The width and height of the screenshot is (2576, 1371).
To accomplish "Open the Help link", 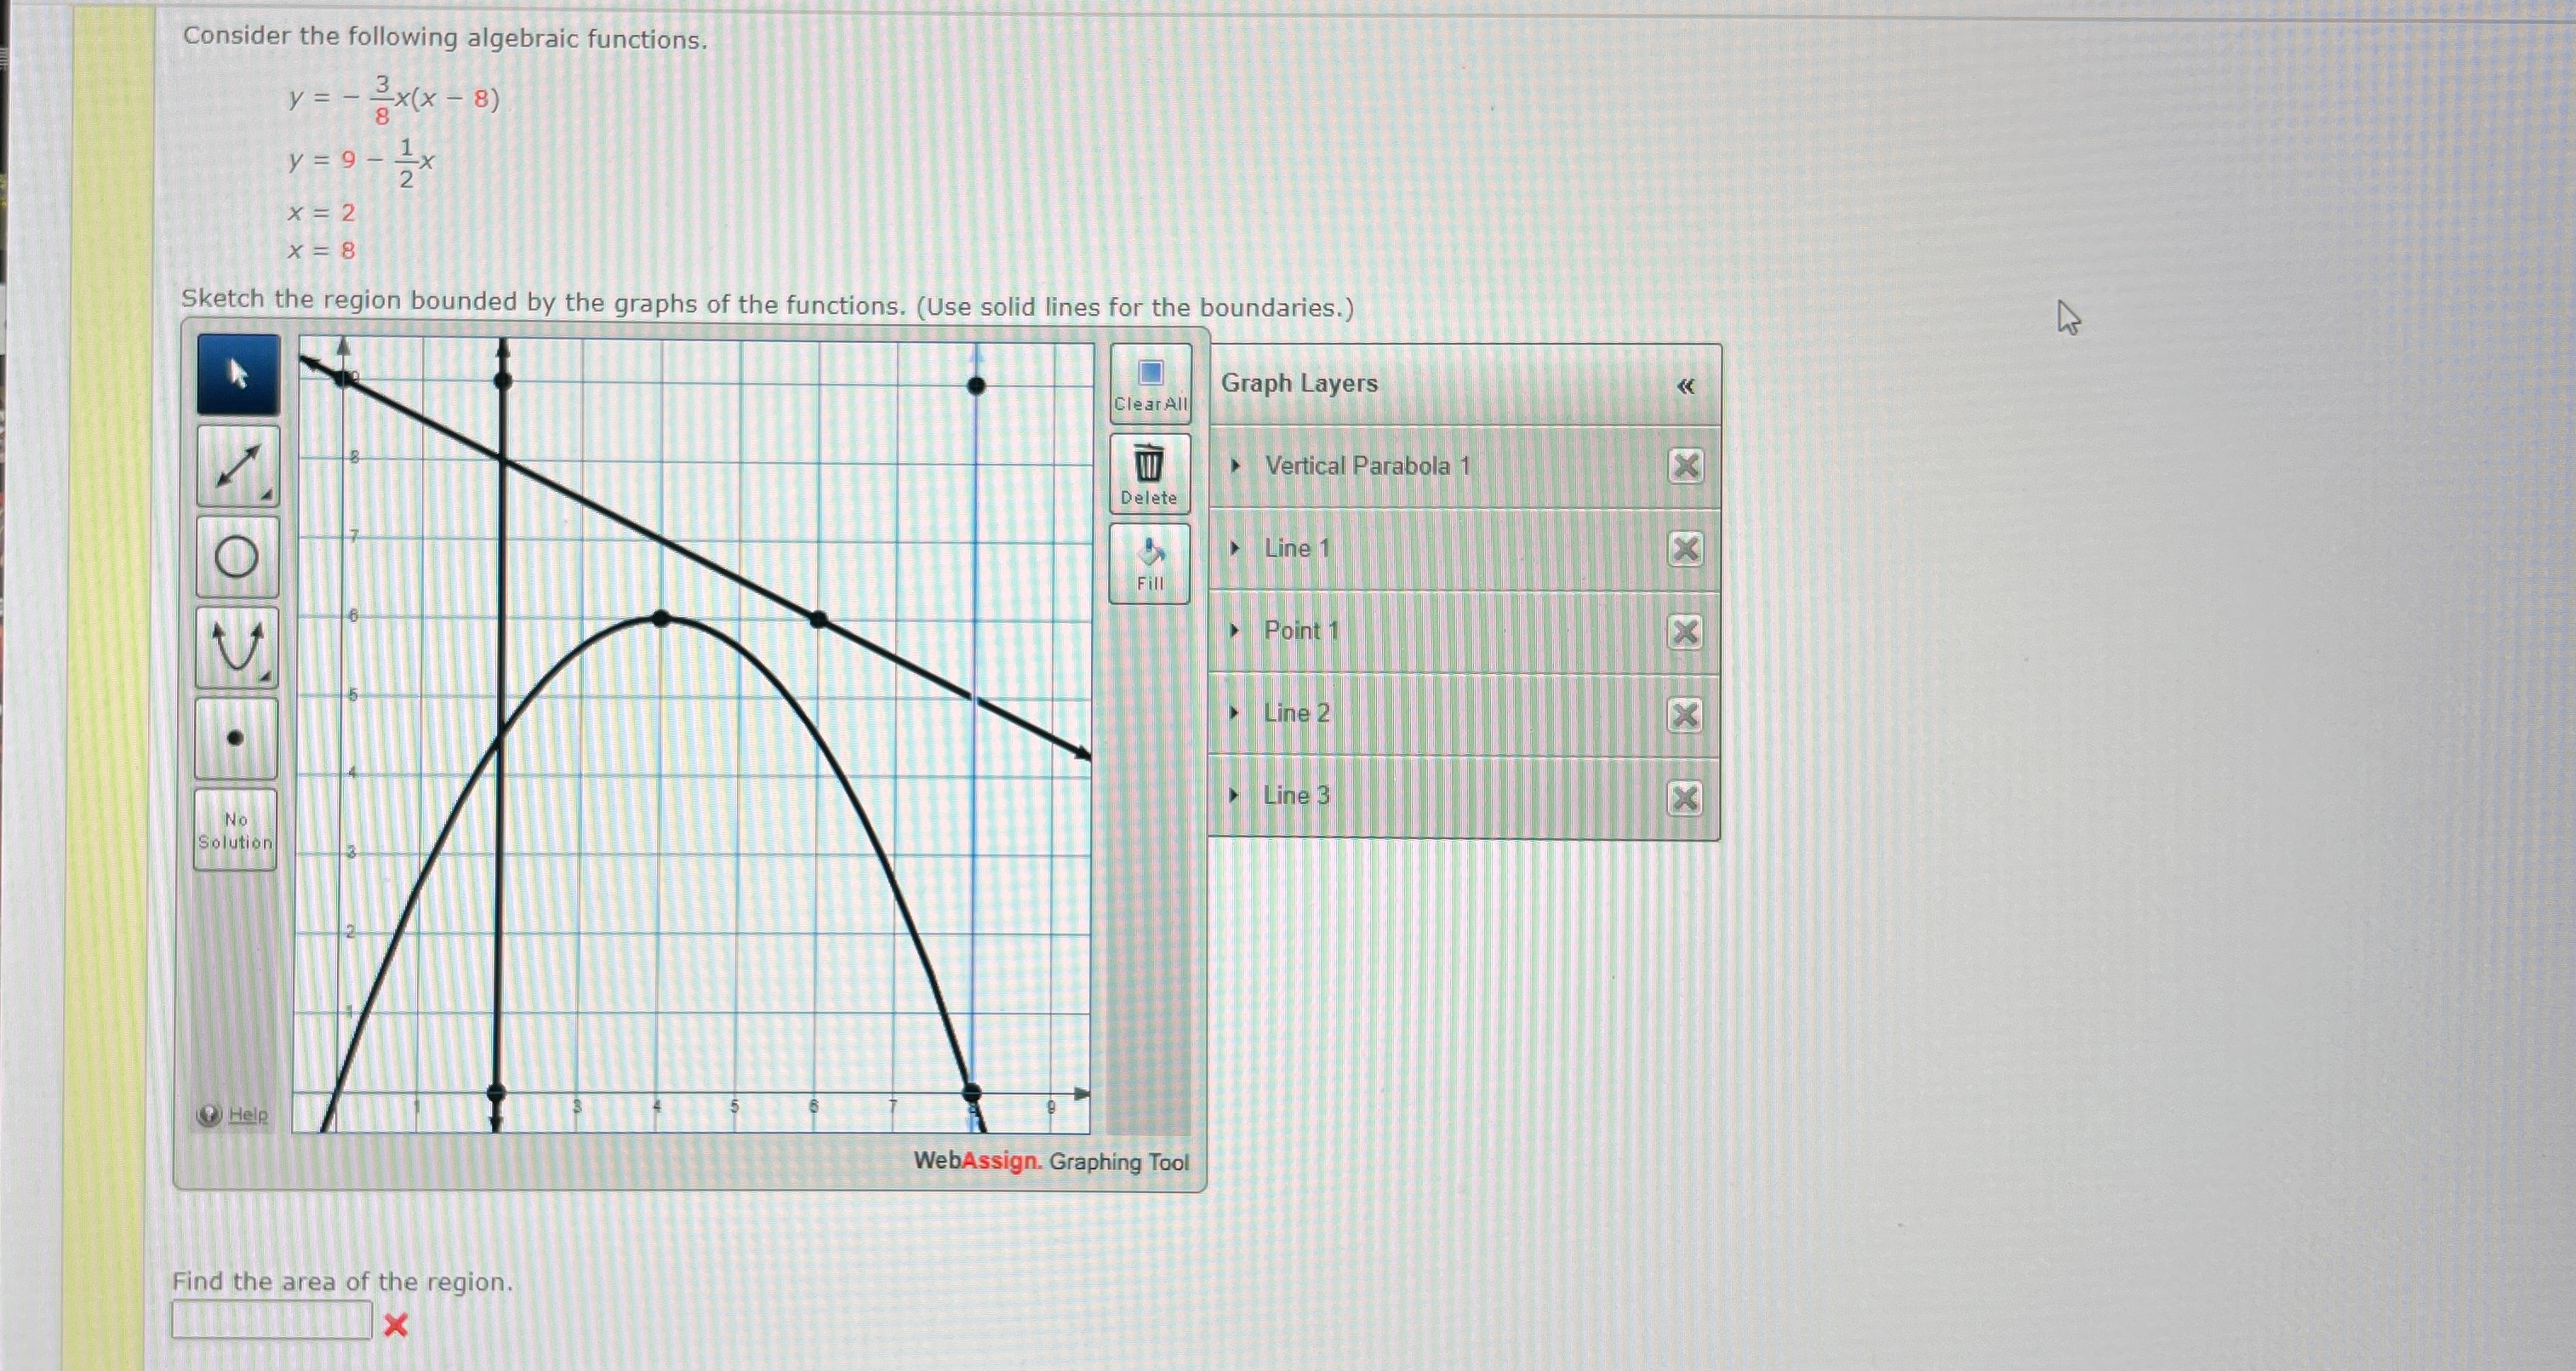I will tap(247, 1115).
